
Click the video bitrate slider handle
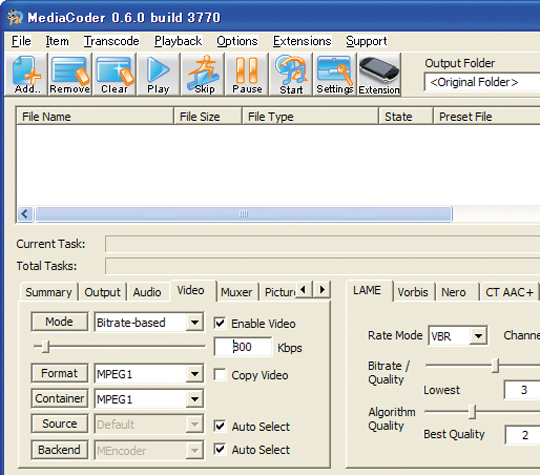[x=46, y=347]
